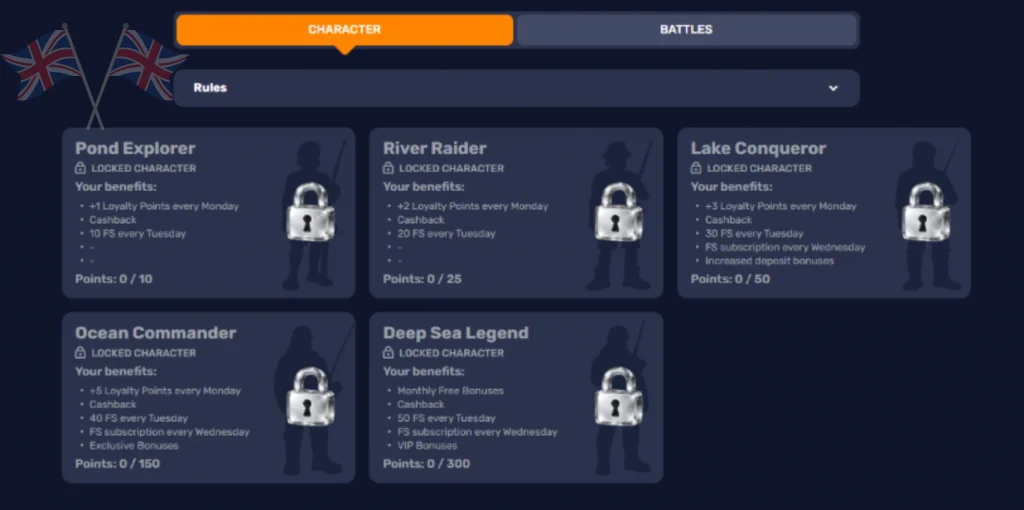The height and width of the screenshot is (510, 1024).
Task: Click 'Increased deposit bonuses' benefit
Action: (x=769, y=261)
